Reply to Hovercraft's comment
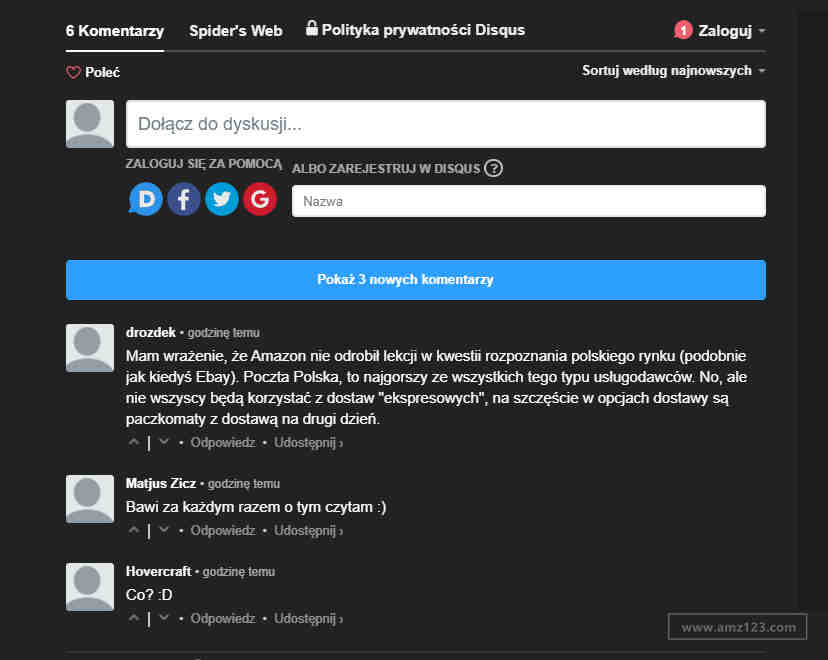This screenshot has height=660, width=828. (223, 618)
